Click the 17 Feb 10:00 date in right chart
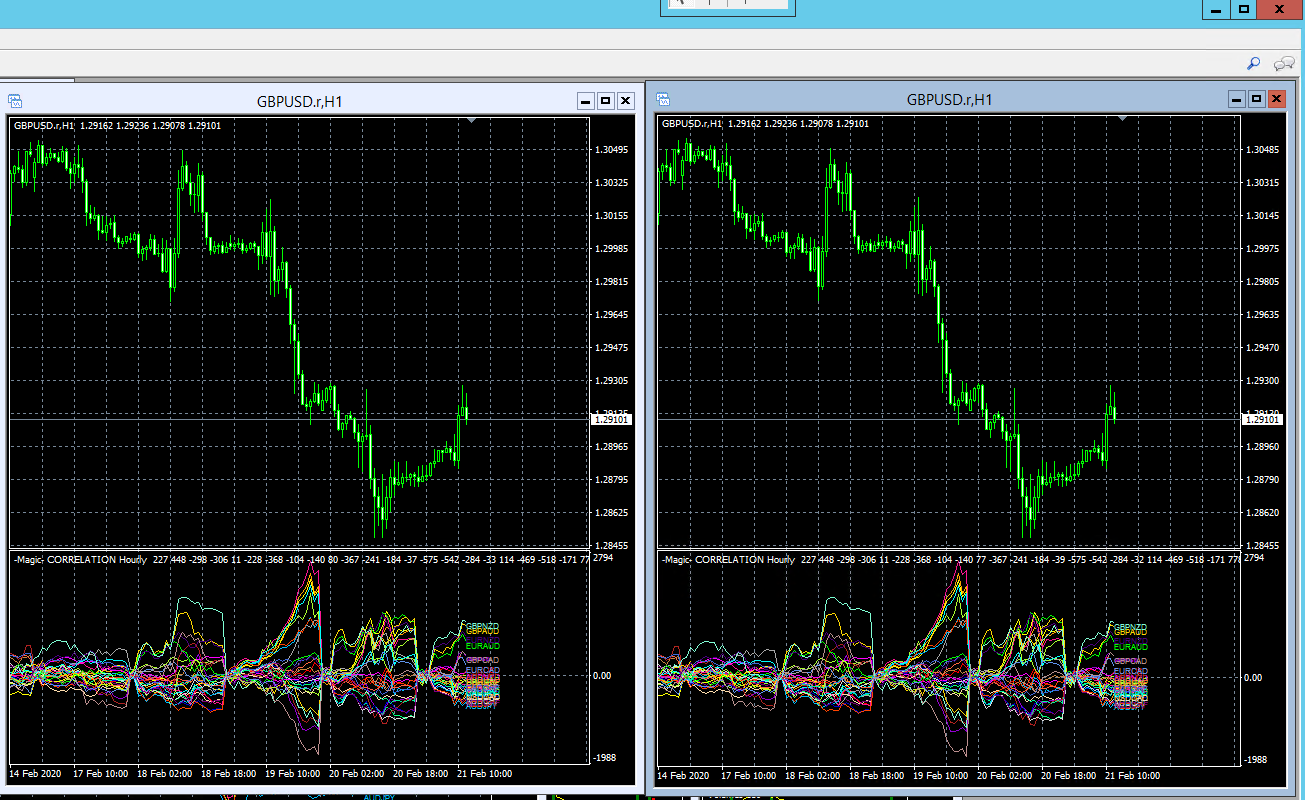1305x800 pixels. tap(747, 776)
